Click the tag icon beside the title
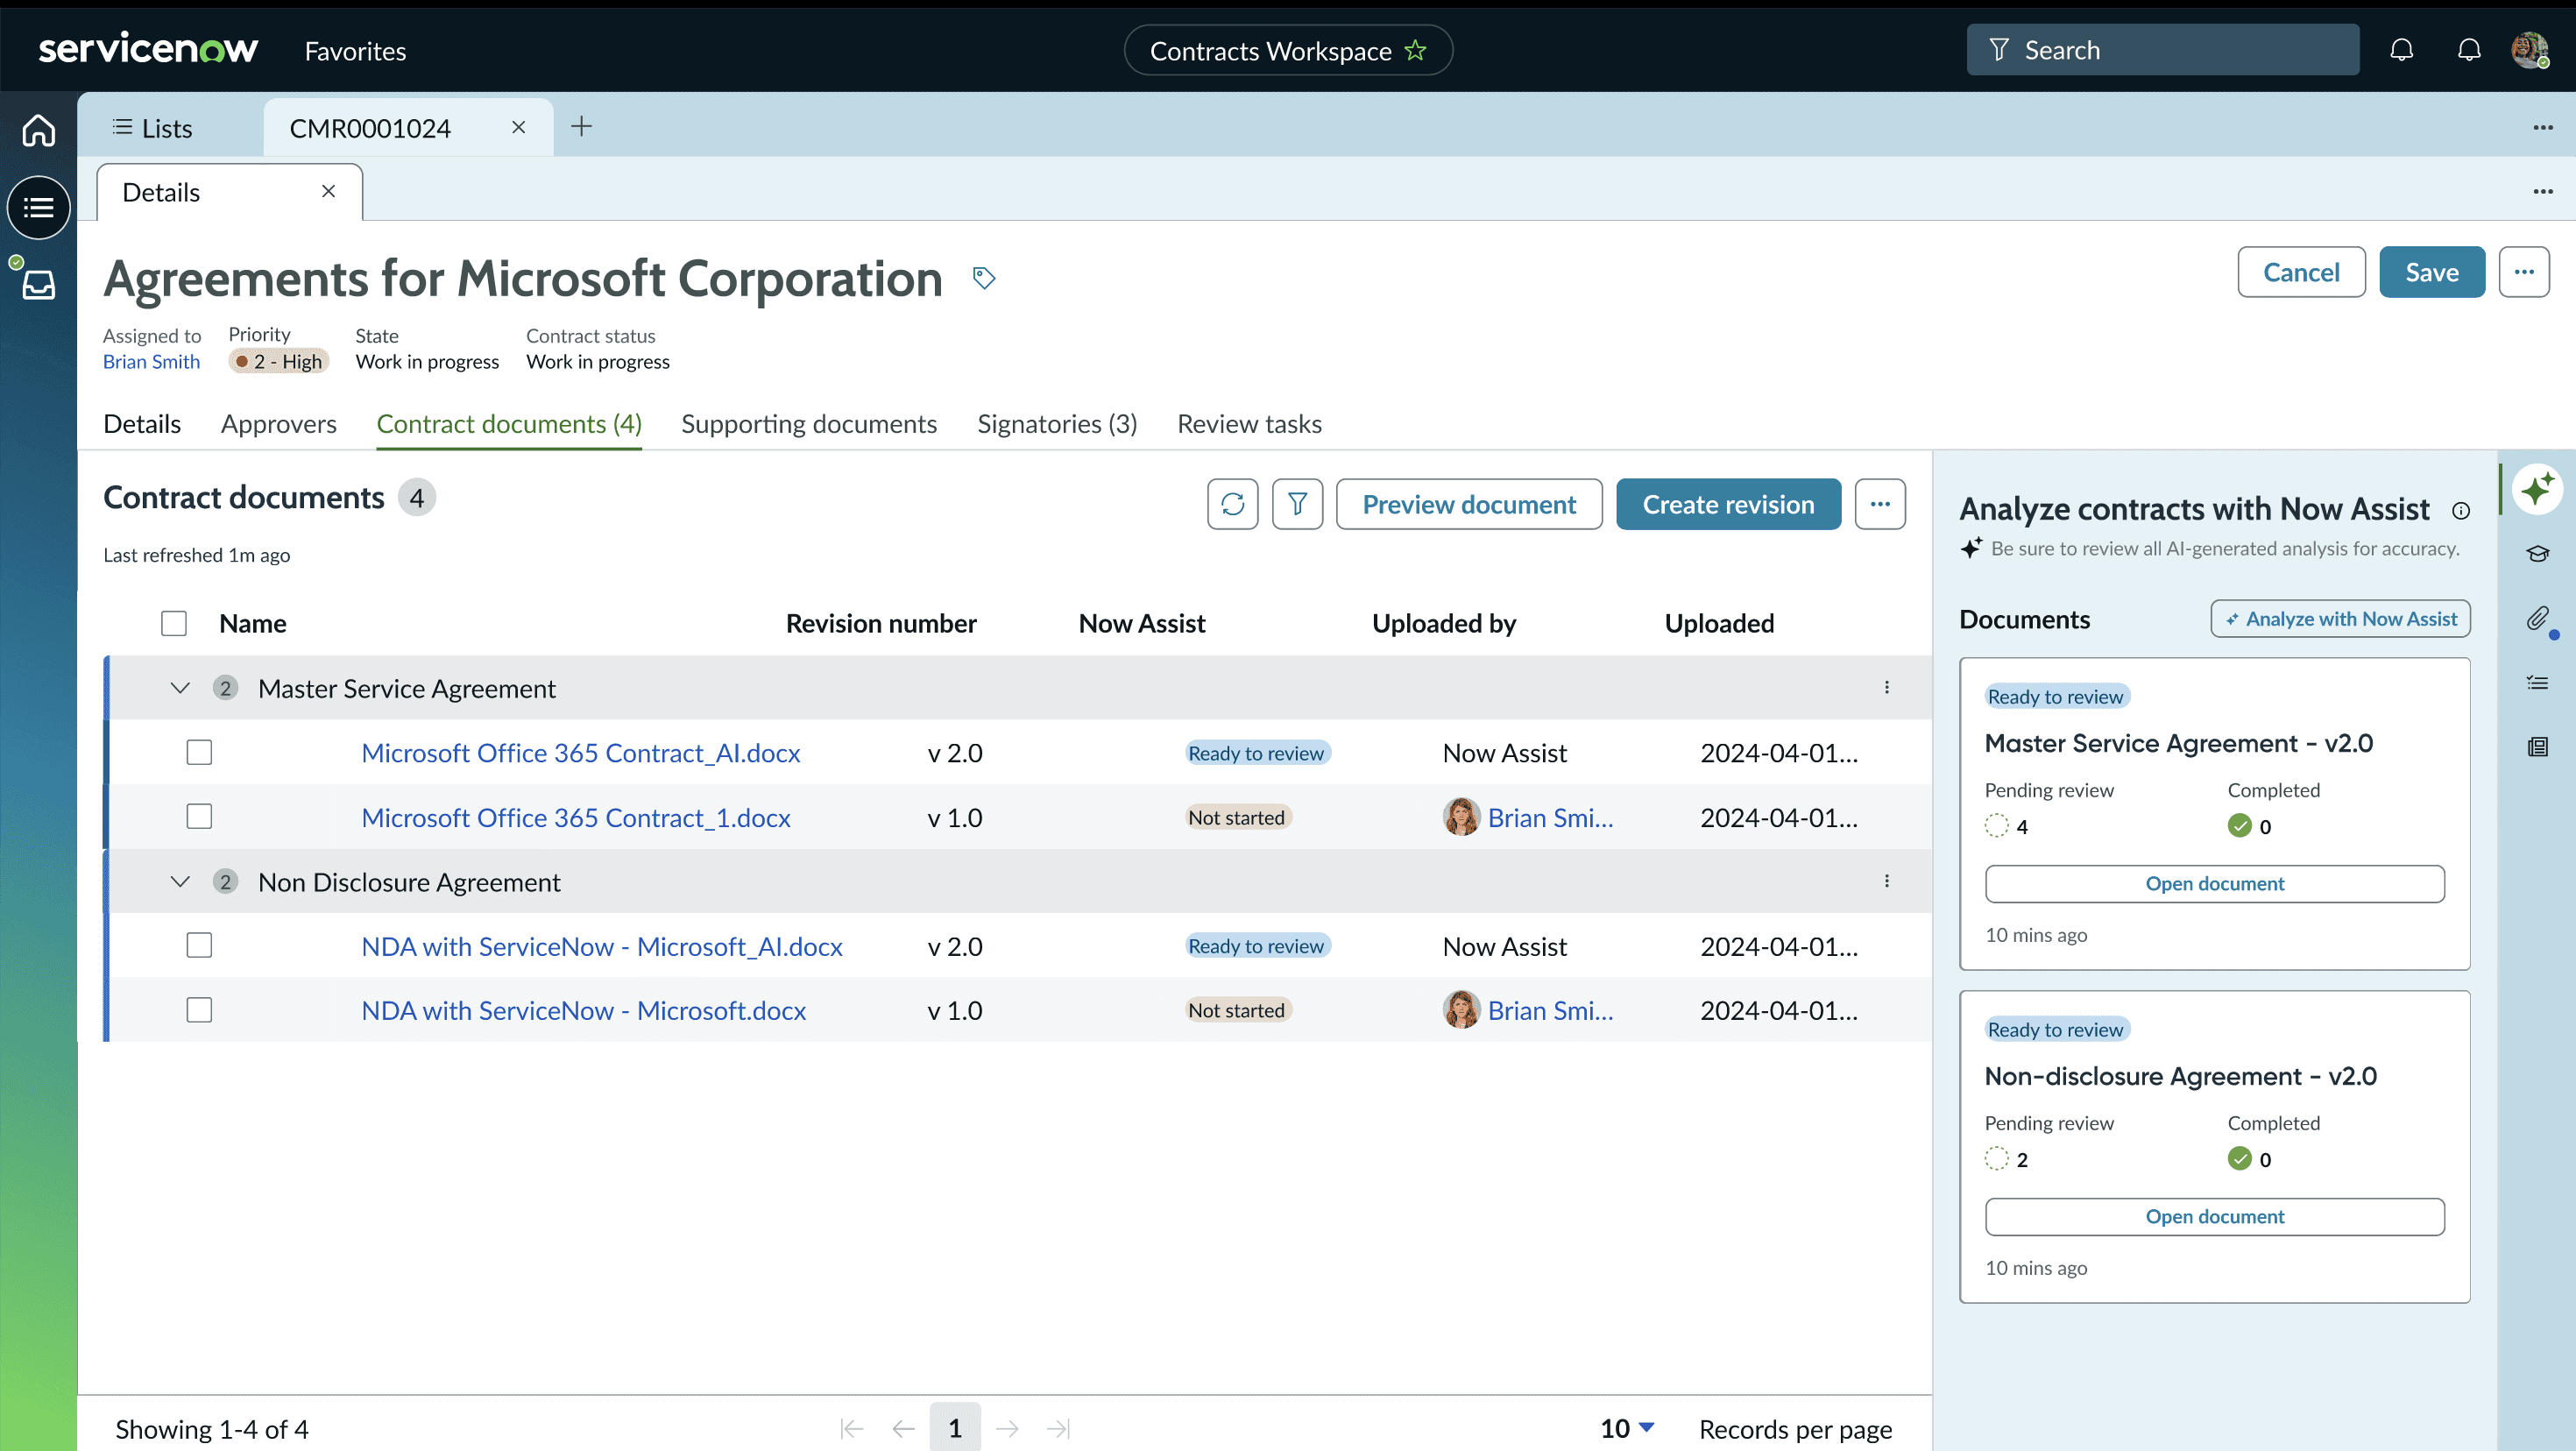Viewport: 2576px width, 1451px height. tap(984, 278)
